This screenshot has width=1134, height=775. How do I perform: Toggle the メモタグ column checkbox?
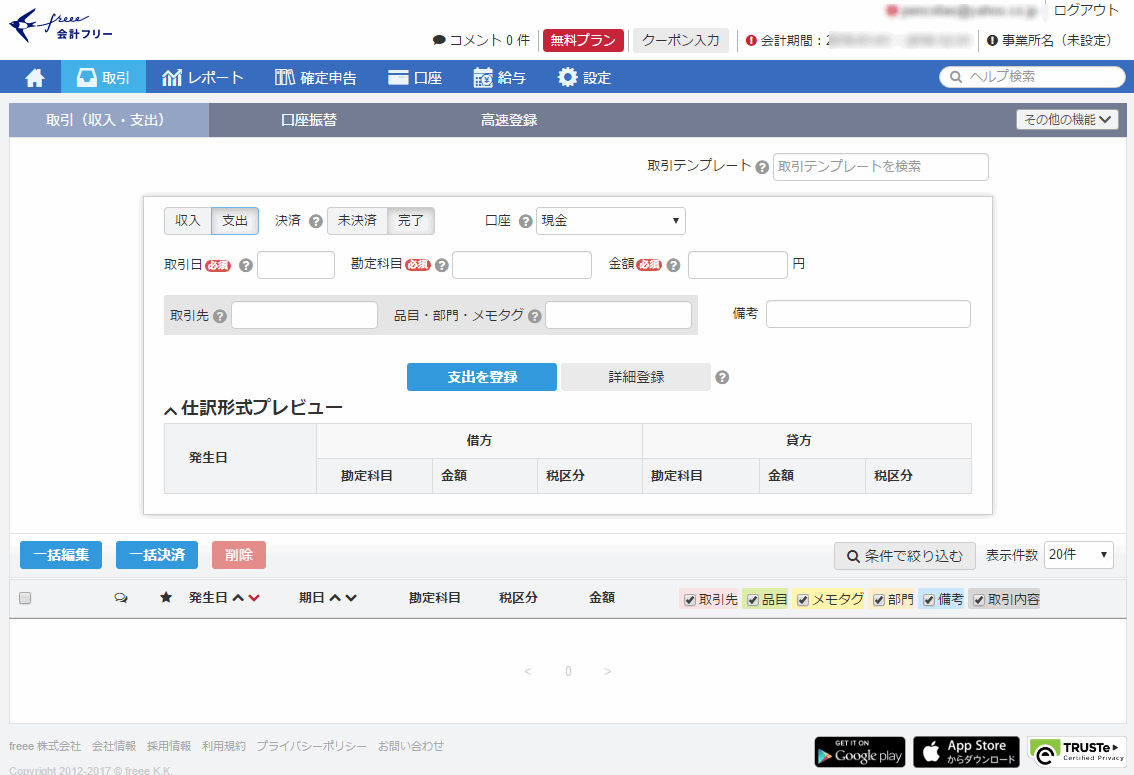click(803, 600)
